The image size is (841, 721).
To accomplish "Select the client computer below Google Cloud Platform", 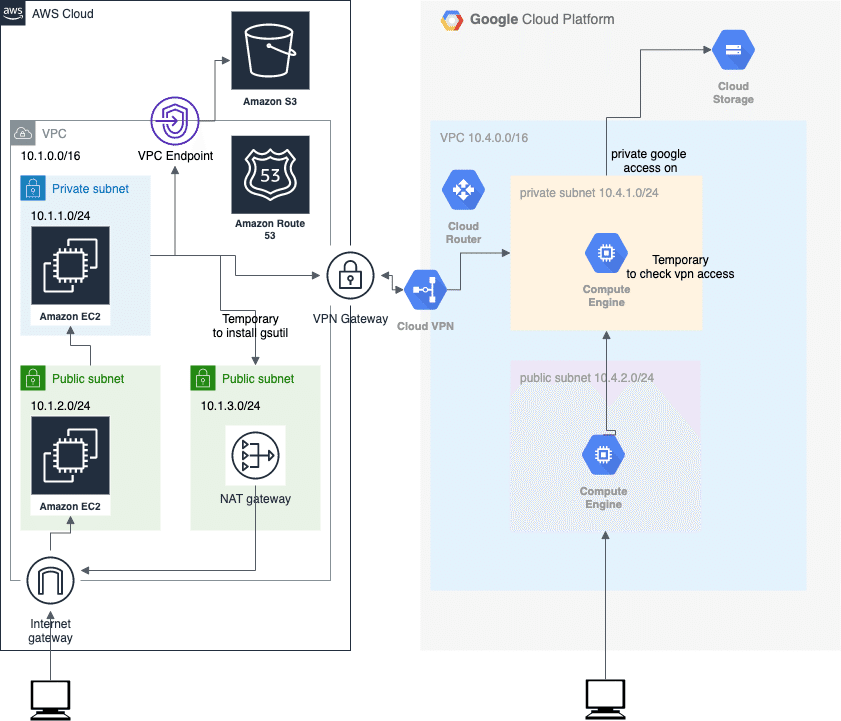I will click(x=606, y=699).
